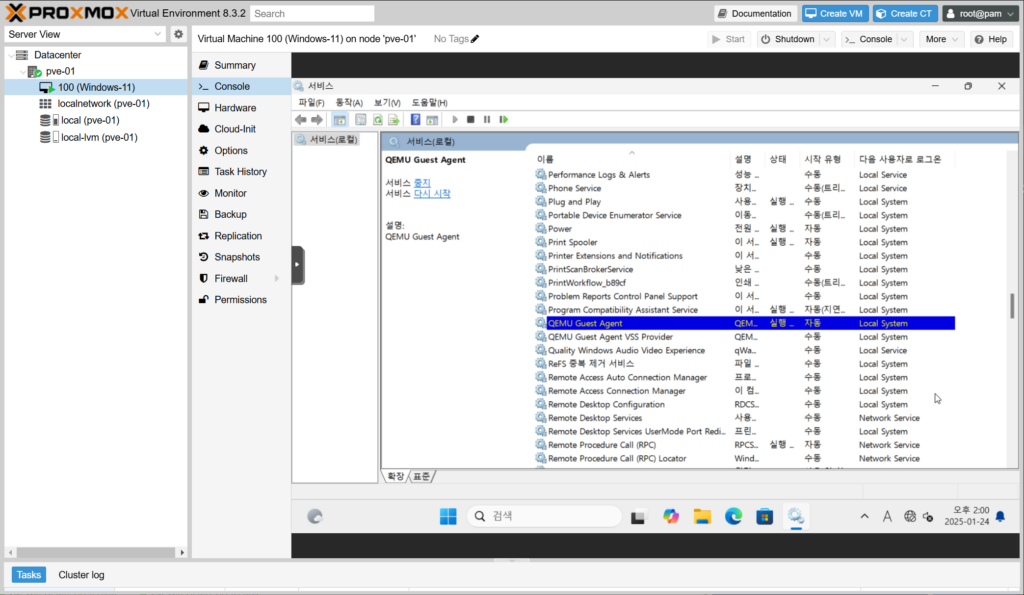Edit tags using the pencil icon

(475, 39)
